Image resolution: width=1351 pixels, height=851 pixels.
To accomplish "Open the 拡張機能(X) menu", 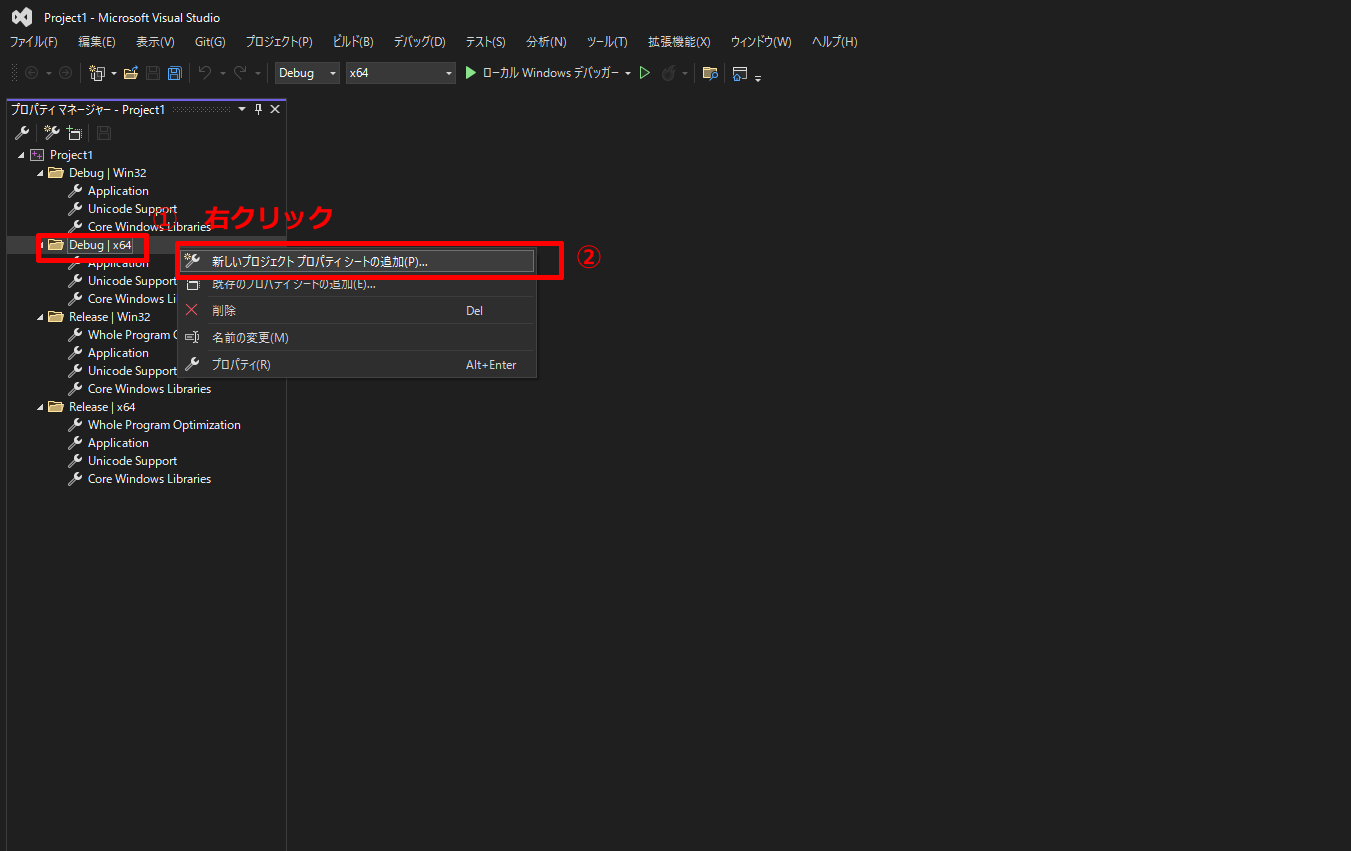I will point(679,42).
